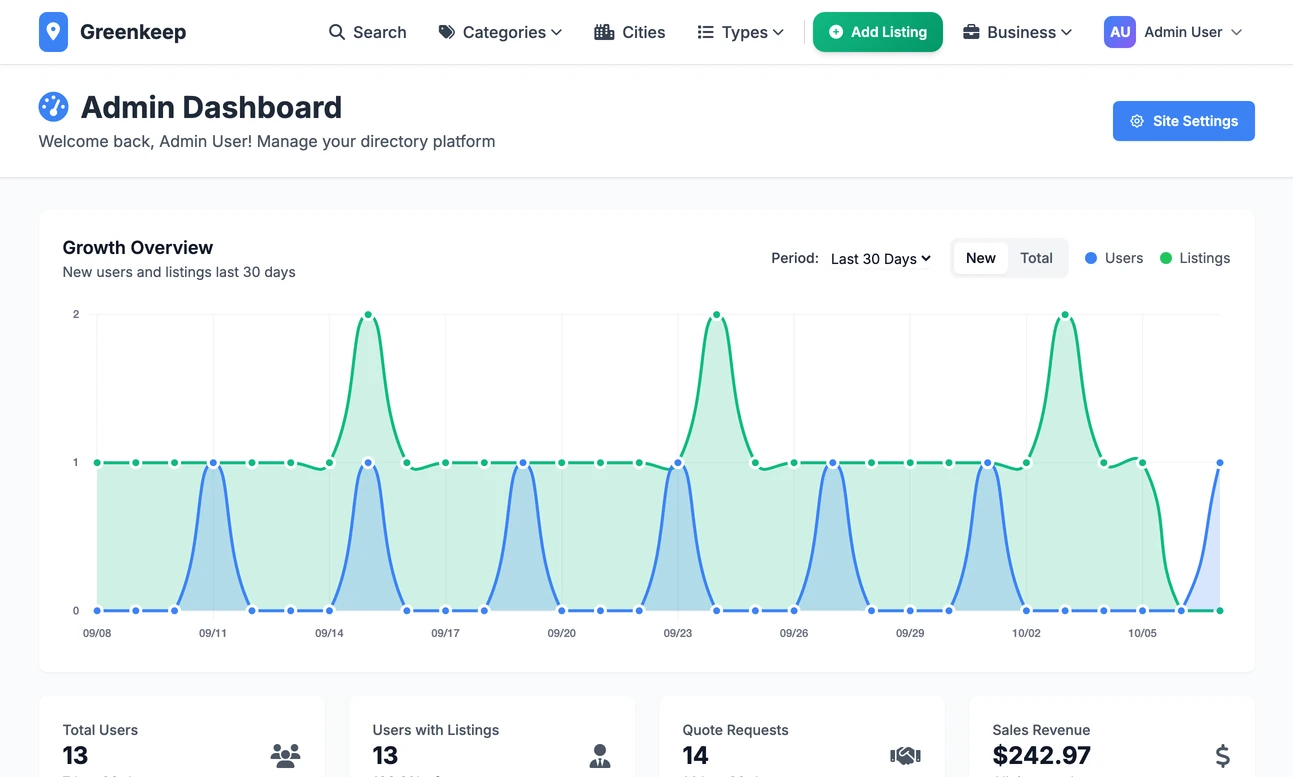1293x777 pixels.
Task: Click the Sales Revenue dollar sign icon
Action: click(x=1222, y=756)
